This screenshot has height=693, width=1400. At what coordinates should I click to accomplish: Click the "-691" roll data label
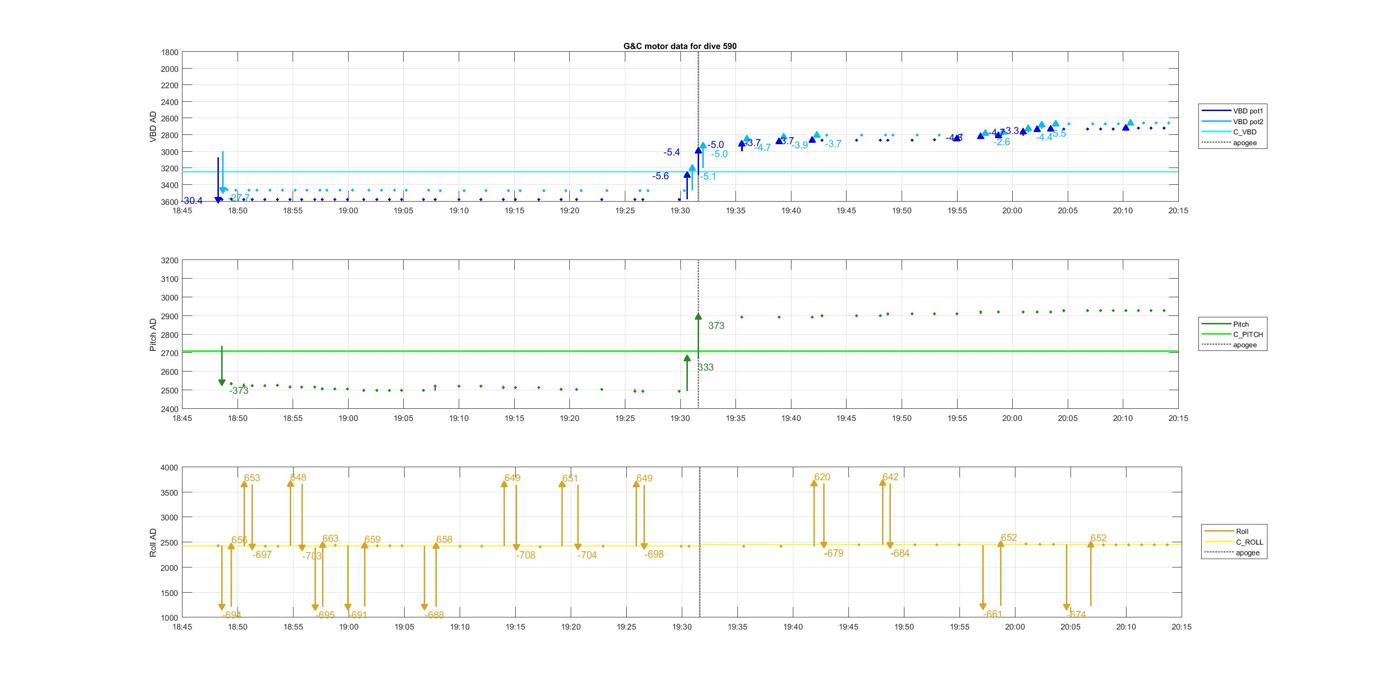coord(358,616)
